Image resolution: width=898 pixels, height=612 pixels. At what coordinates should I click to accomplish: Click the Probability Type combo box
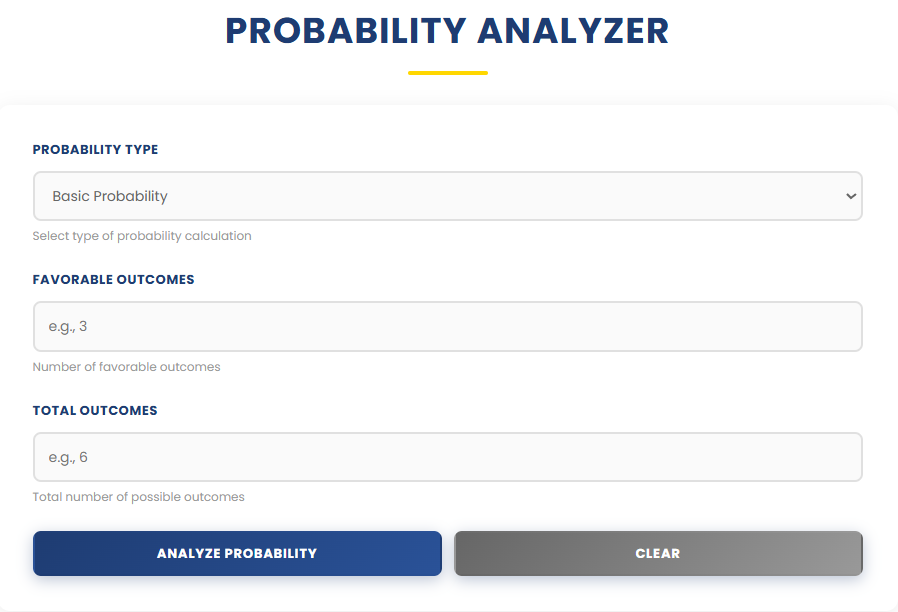tap(448, 196)
